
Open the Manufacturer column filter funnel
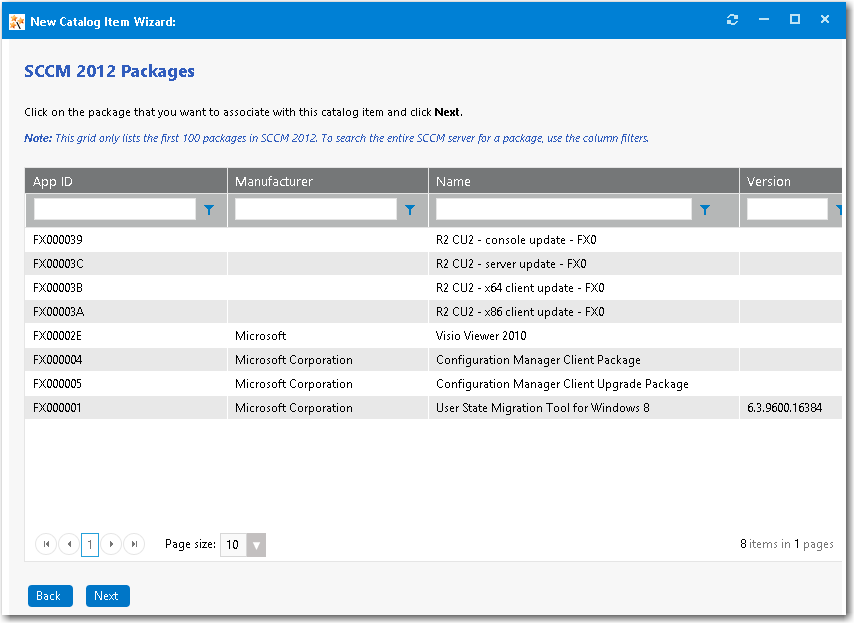click(410, 210)
